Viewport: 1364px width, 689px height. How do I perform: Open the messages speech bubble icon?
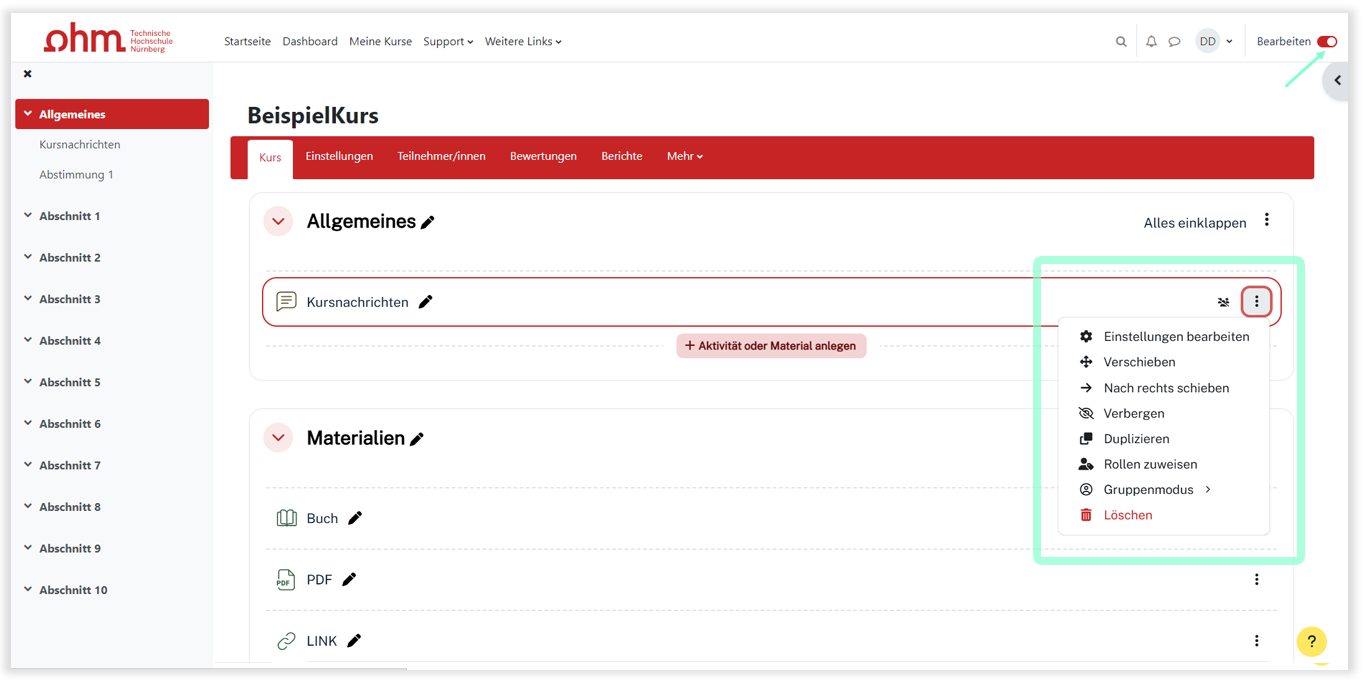(1175, 42)
